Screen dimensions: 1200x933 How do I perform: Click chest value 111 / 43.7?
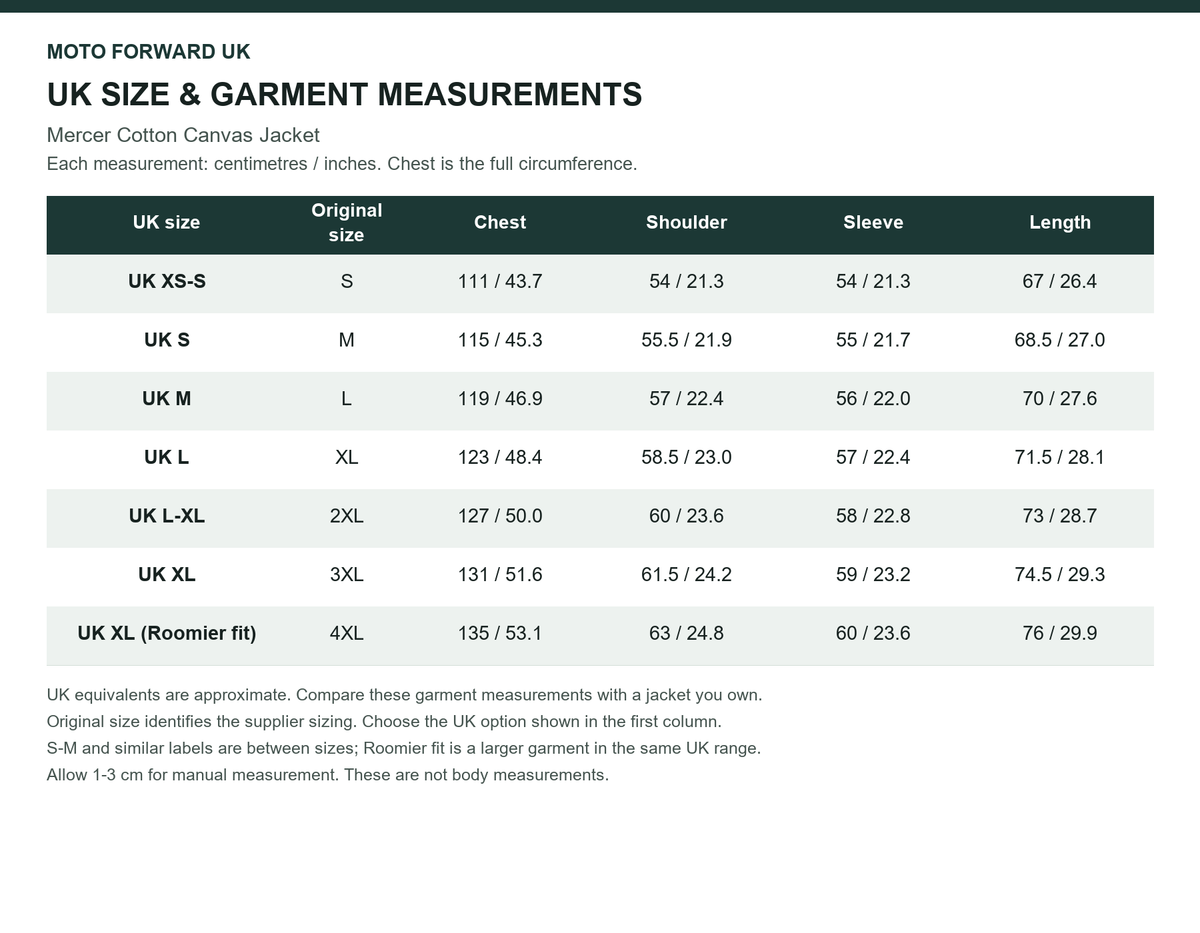point(500,281)
